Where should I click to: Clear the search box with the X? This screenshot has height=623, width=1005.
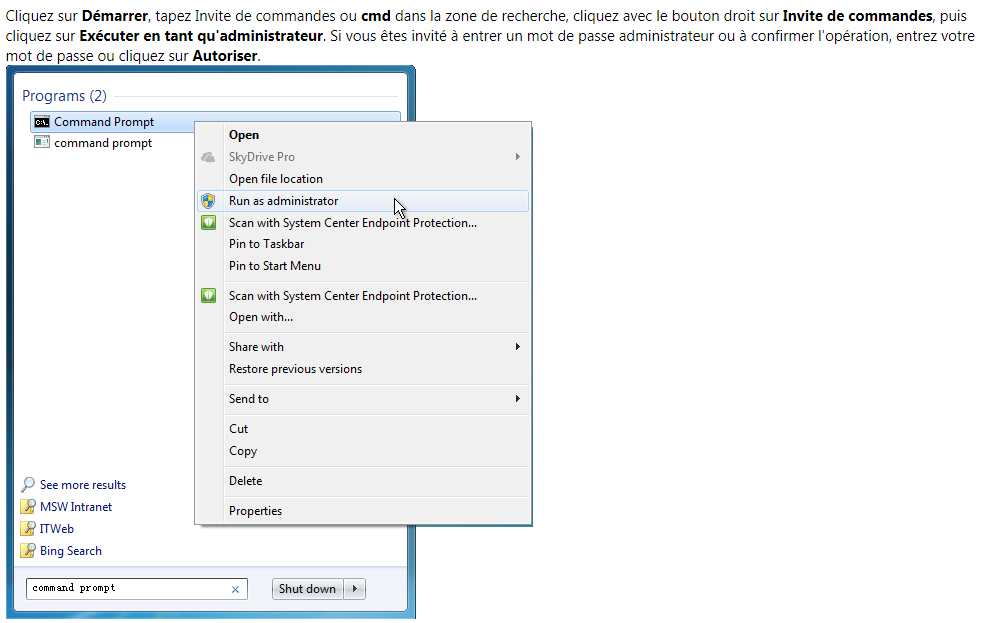point(236,590)
